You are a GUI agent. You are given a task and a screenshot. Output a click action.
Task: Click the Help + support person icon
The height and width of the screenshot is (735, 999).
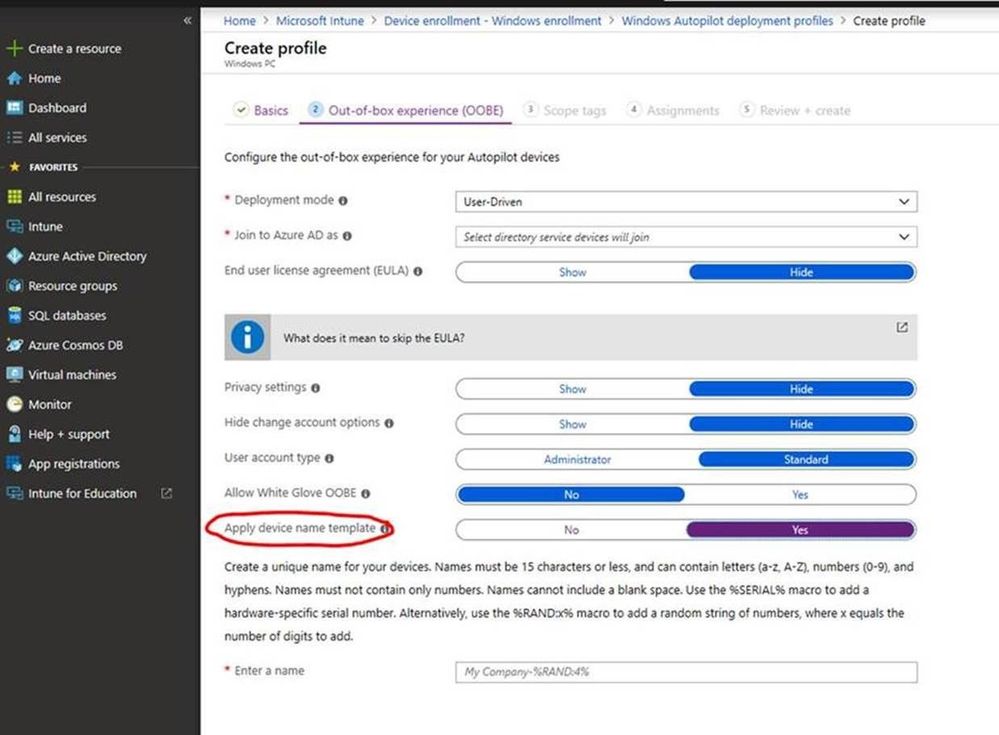click(x=14, y=434)
